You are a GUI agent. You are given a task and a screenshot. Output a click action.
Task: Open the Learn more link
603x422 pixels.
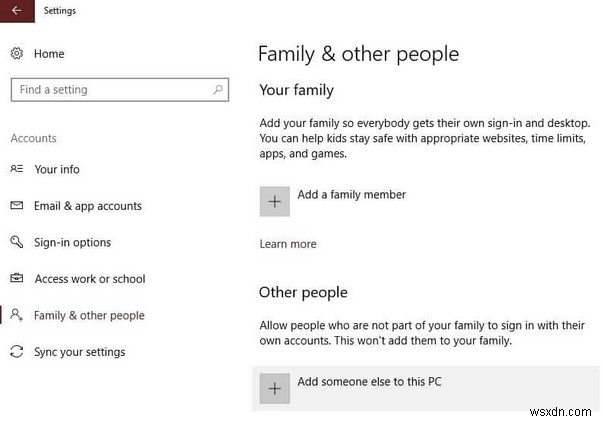288,244
